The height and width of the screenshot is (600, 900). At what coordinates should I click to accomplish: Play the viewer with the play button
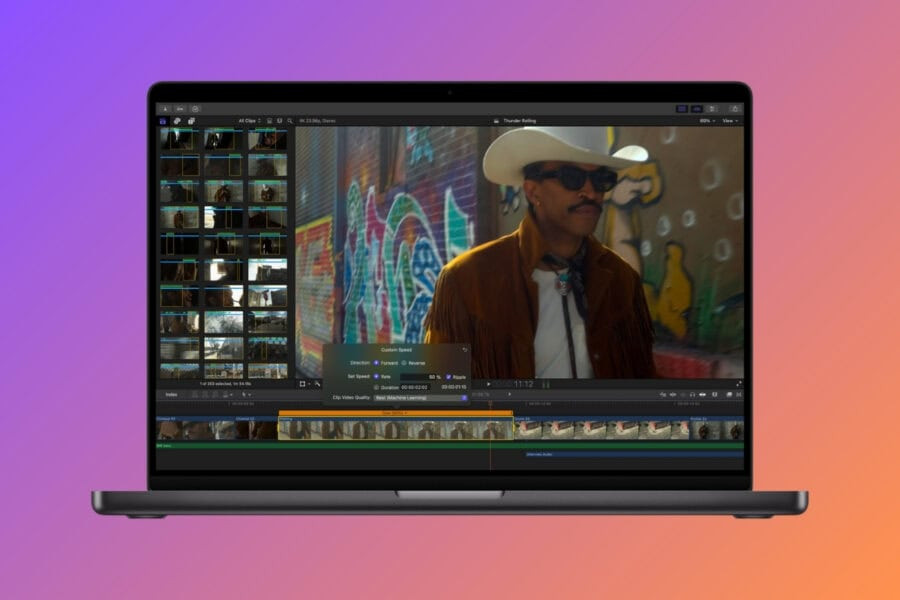488,384
